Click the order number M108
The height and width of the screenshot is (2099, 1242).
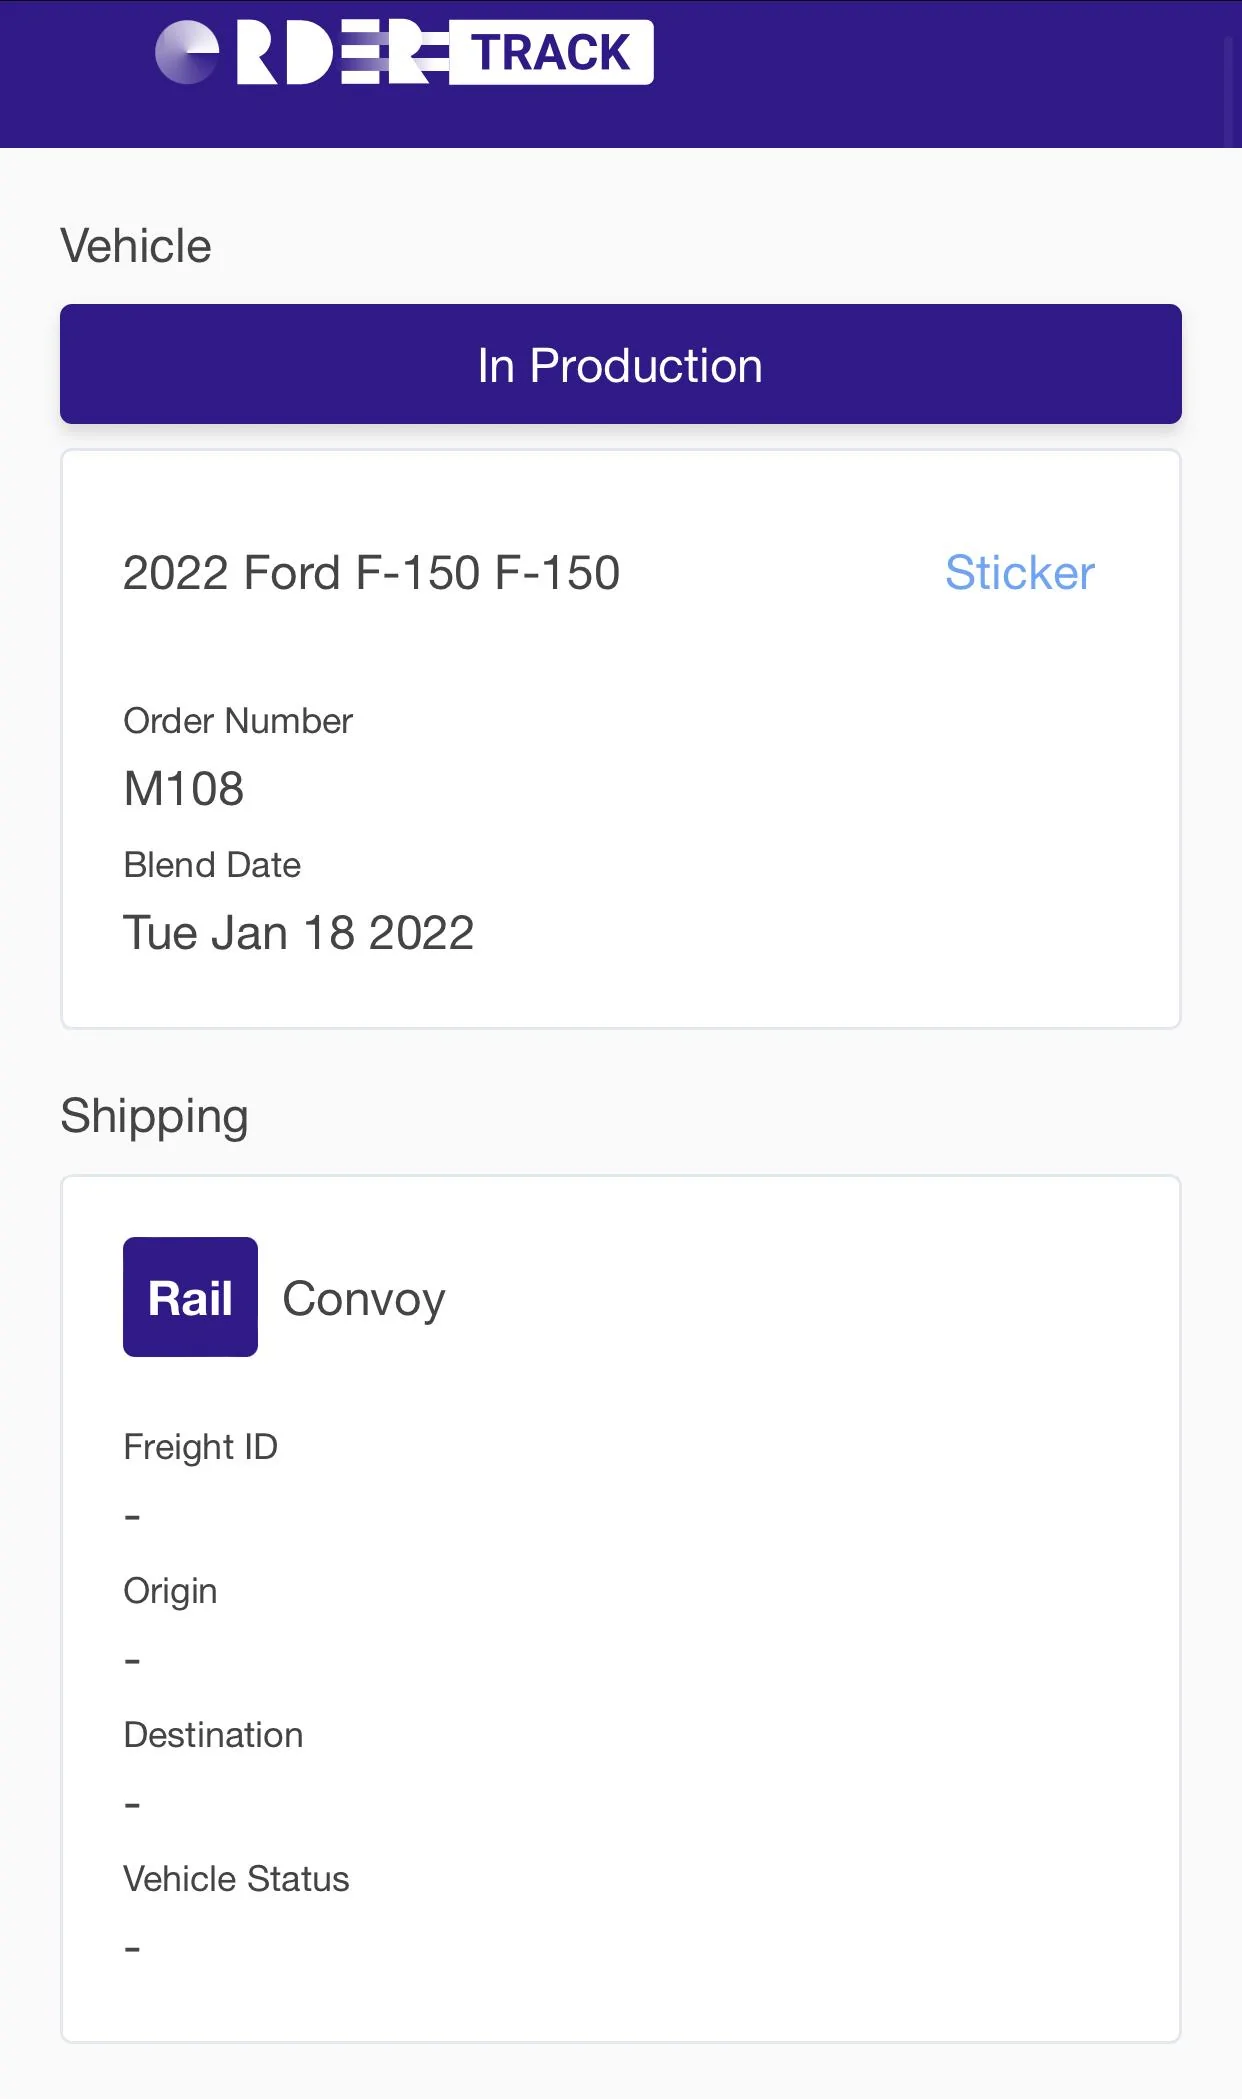tap(184, 789)
